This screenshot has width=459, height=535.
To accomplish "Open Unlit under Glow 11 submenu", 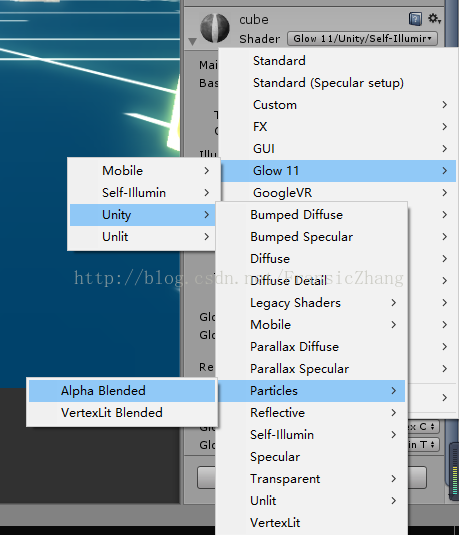I will pyautogui.click(x=142, y=237).
